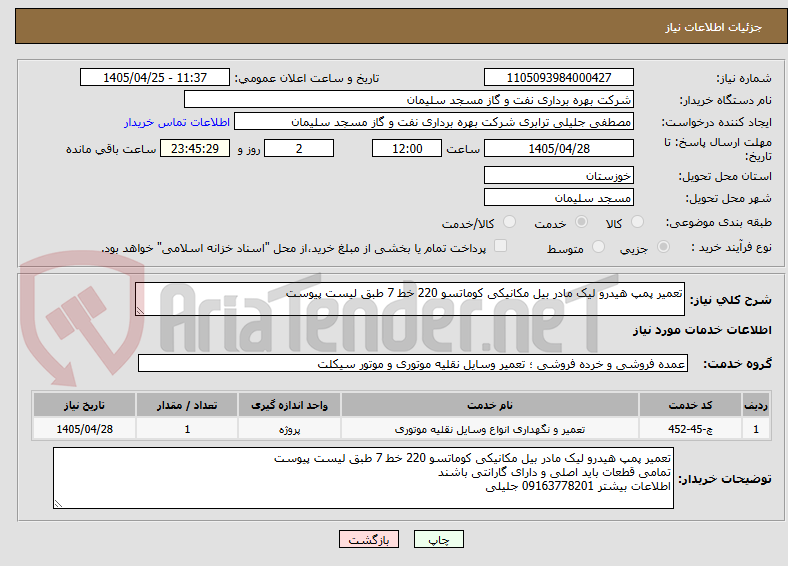788x566 pixels.
Task: Click the ردیف column header
Action: pos(756,405)
